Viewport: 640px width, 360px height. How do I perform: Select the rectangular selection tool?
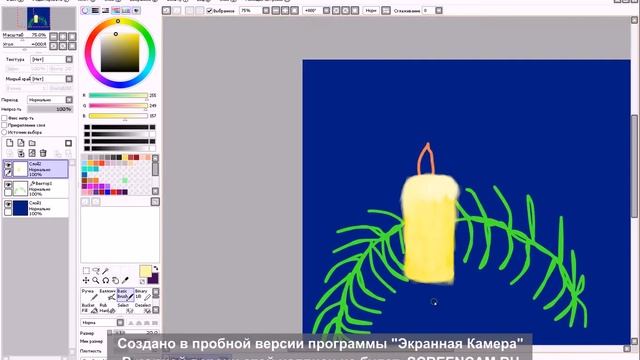pyautogui.click(x=86, y=271)
